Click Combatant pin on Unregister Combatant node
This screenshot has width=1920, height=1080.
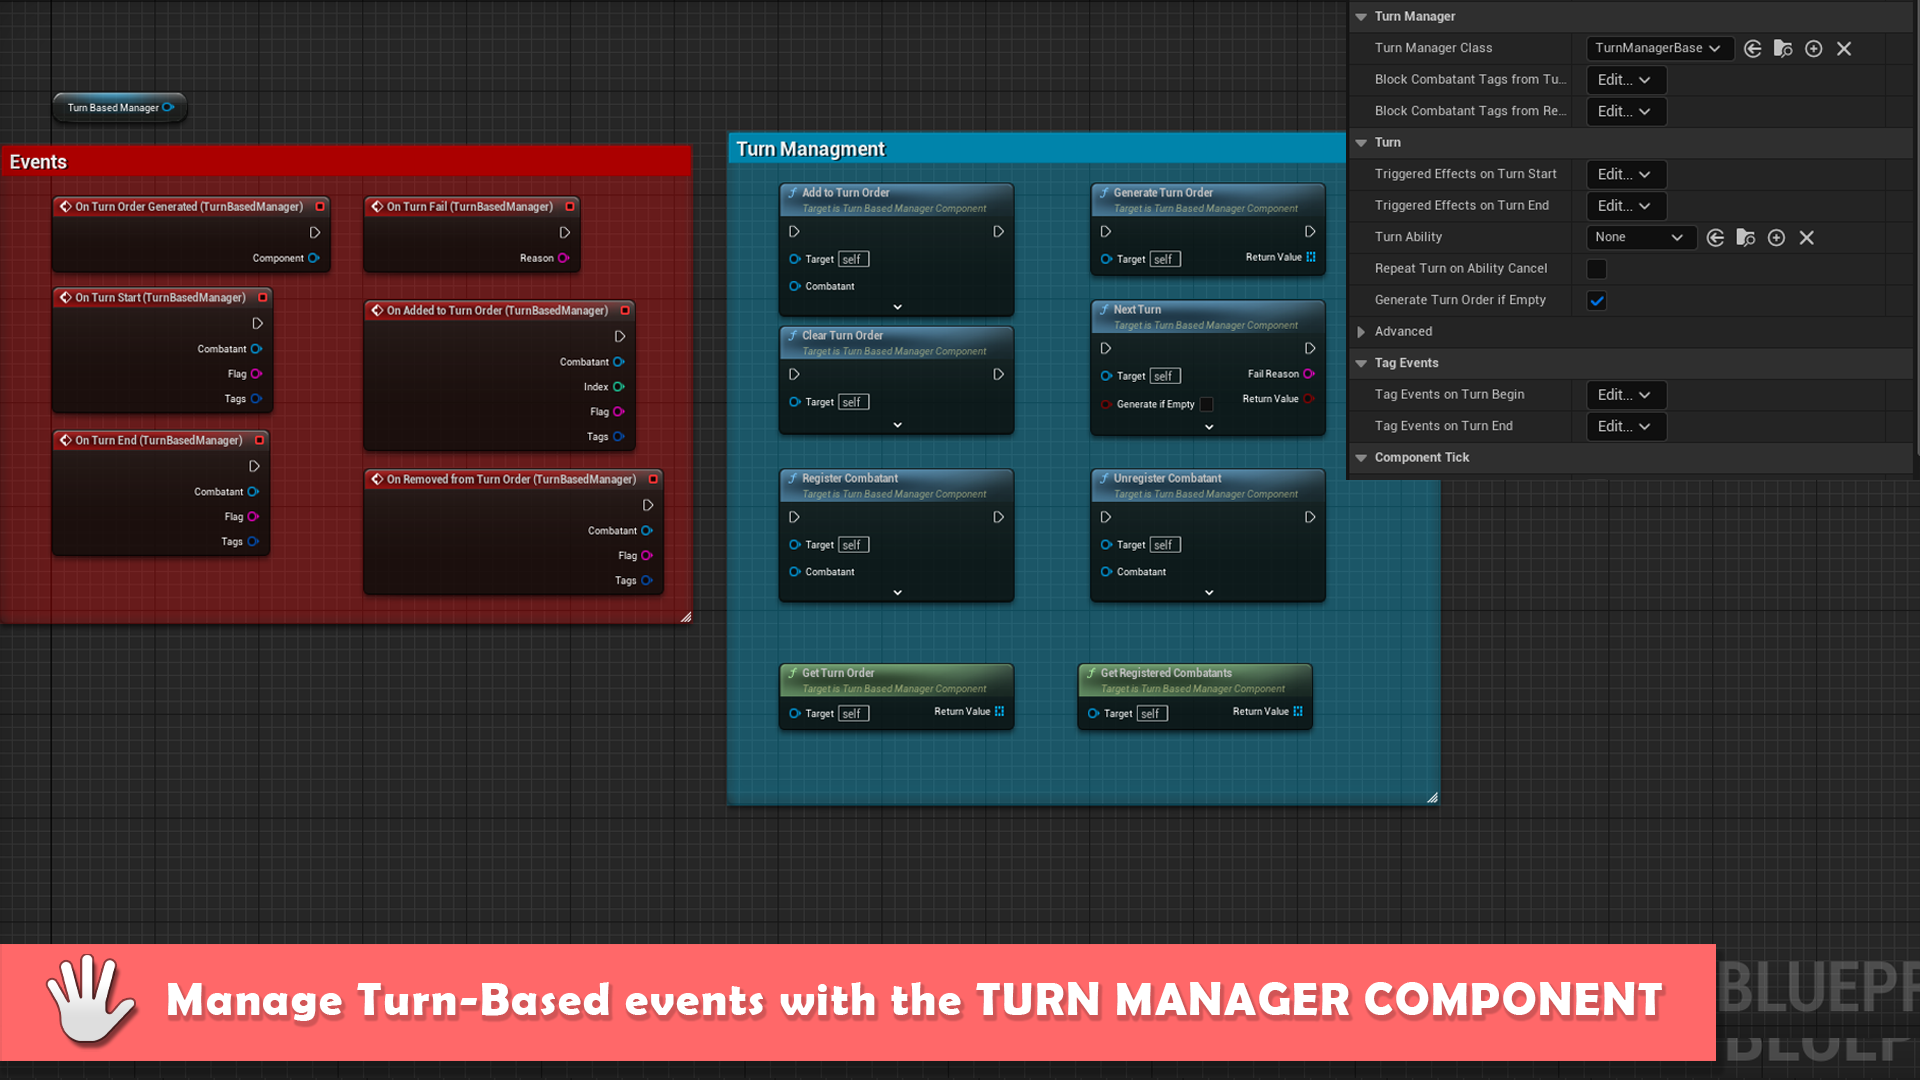click(x=1106, y=572)
